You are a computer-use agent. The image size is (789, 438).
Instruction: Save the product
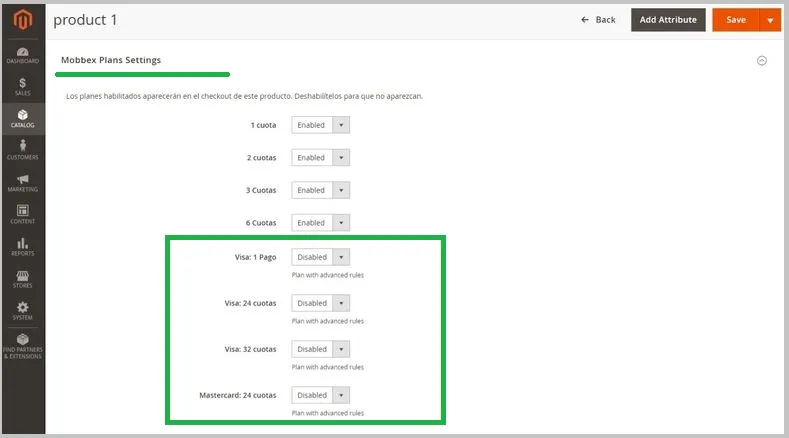coord(736,20)
